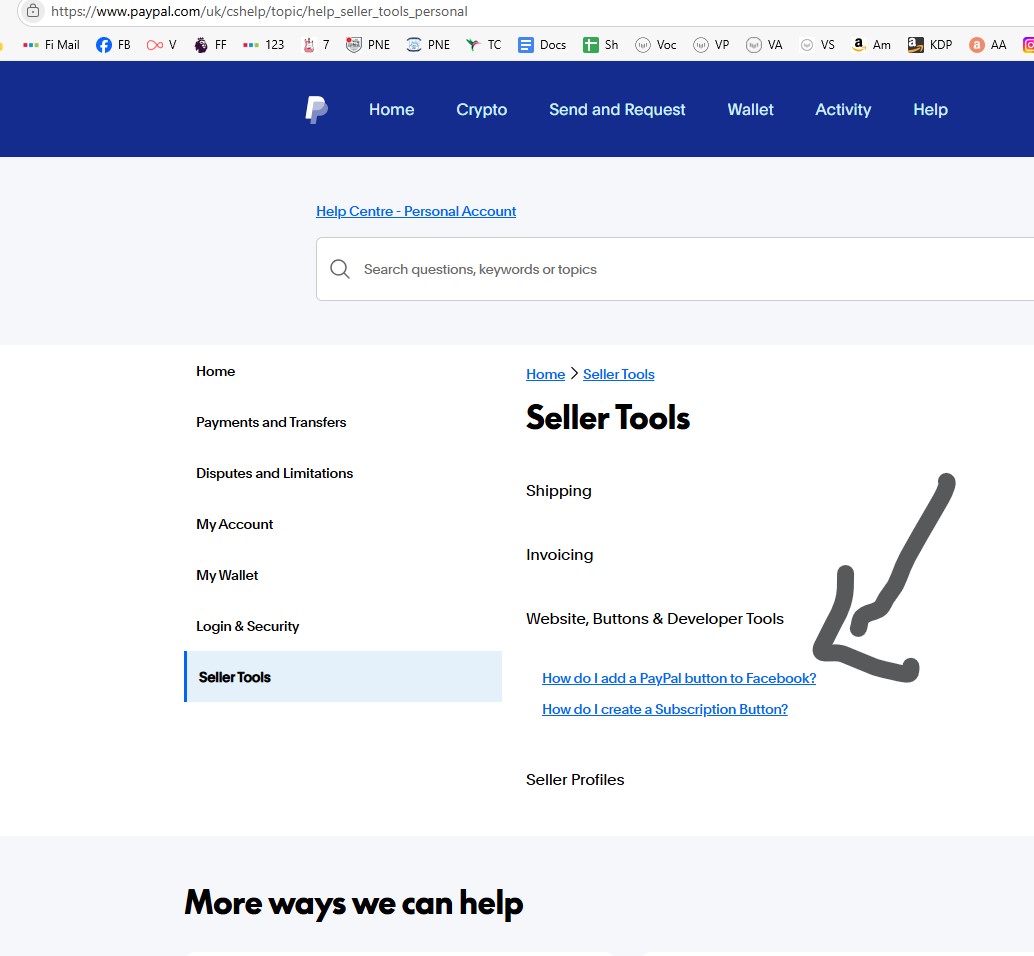Click the search magnifier icon
Image resolution: width=1034 pixels, height=956 pixels.
click(340, 269)
